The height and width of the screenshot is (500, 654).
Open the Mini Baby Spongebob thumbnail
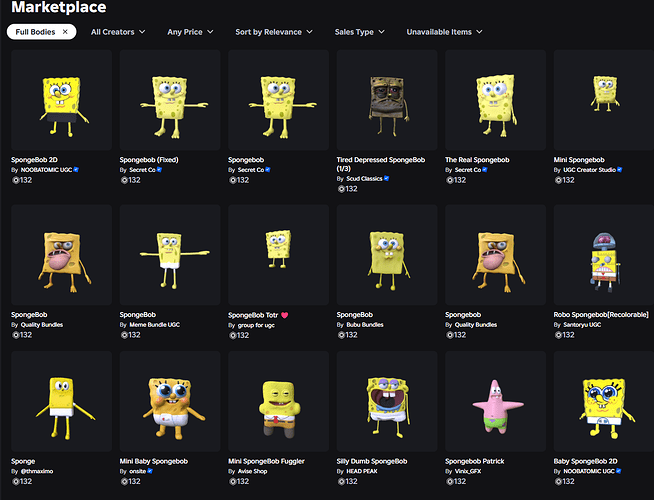(170, 401)
